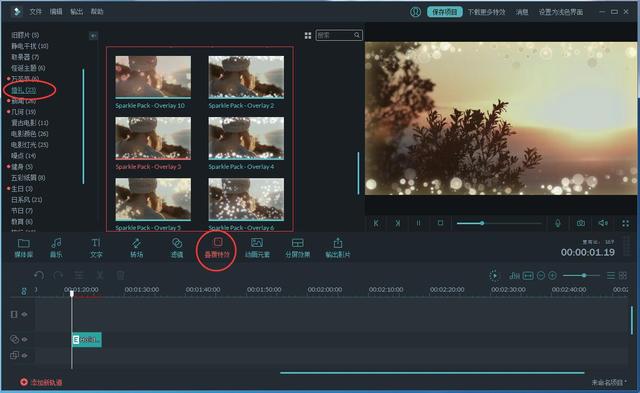Click the timeline zoom slider
The width and height of the screenshot is (640, 393).
point(581,276)
